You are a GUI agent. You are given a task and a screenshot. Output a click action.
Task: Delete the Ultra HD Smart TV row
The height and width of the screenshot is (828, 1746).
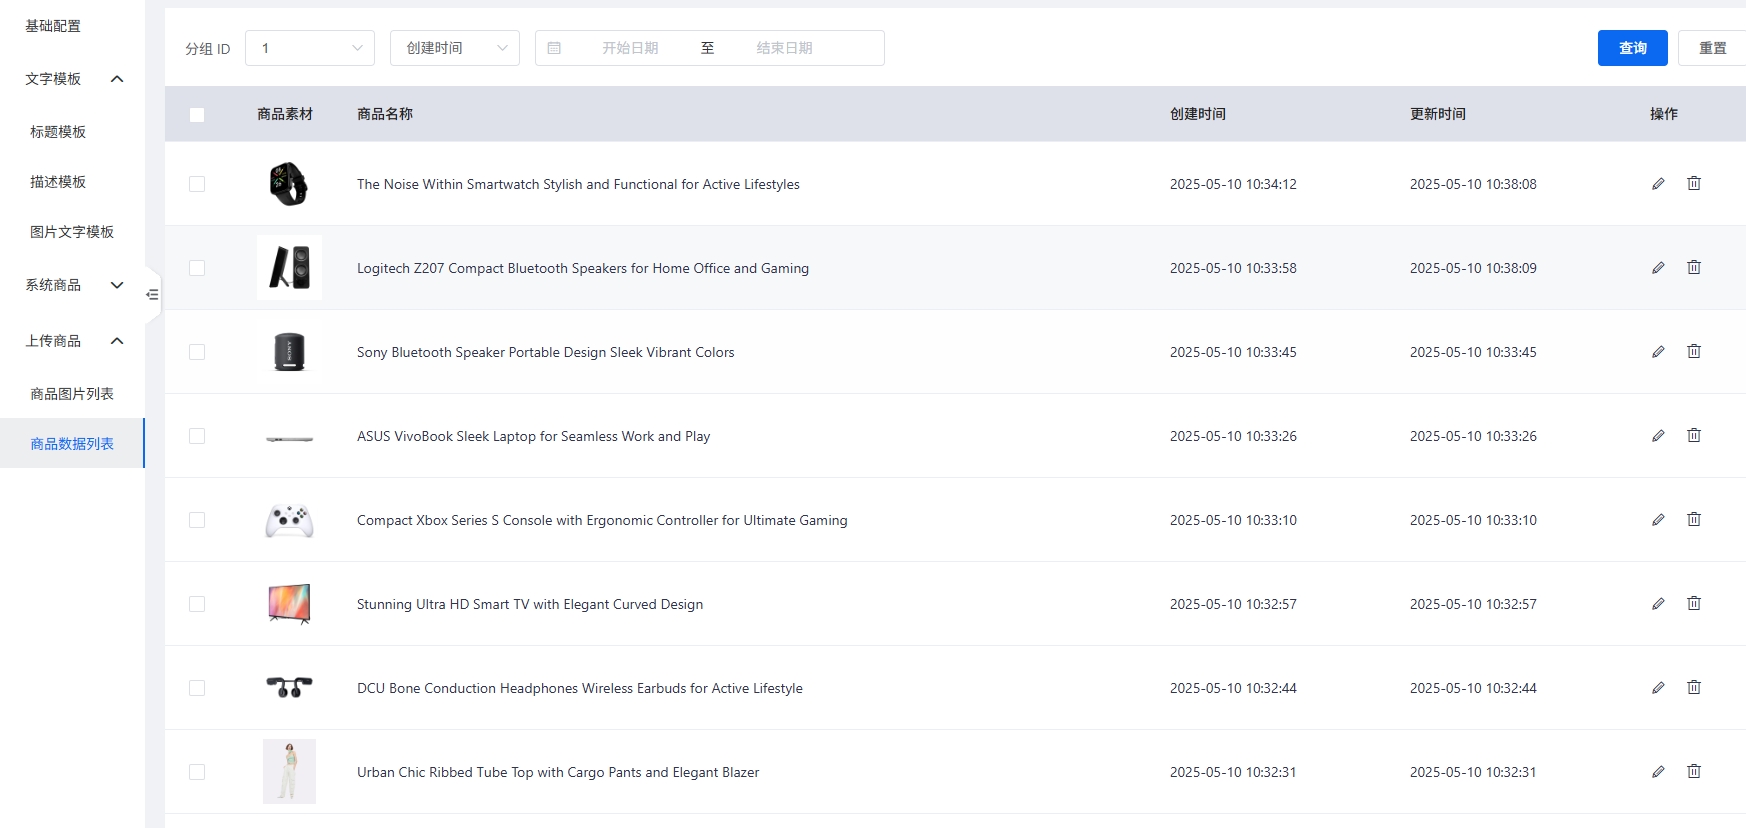click(1694, 603)
